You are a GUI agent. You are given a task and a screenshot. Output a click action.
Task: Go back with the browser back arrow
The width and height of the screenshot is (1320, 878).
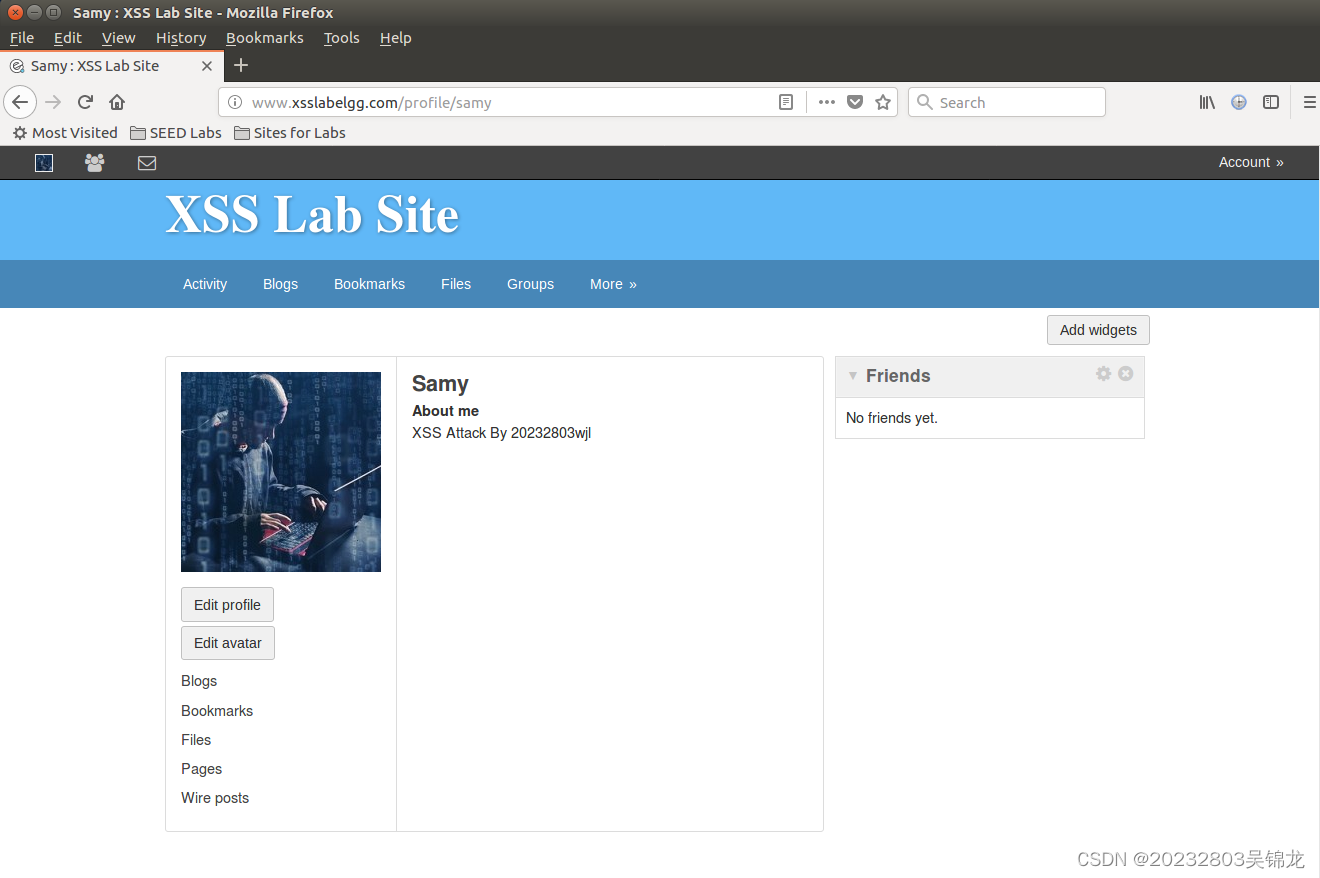coord(20,102)
